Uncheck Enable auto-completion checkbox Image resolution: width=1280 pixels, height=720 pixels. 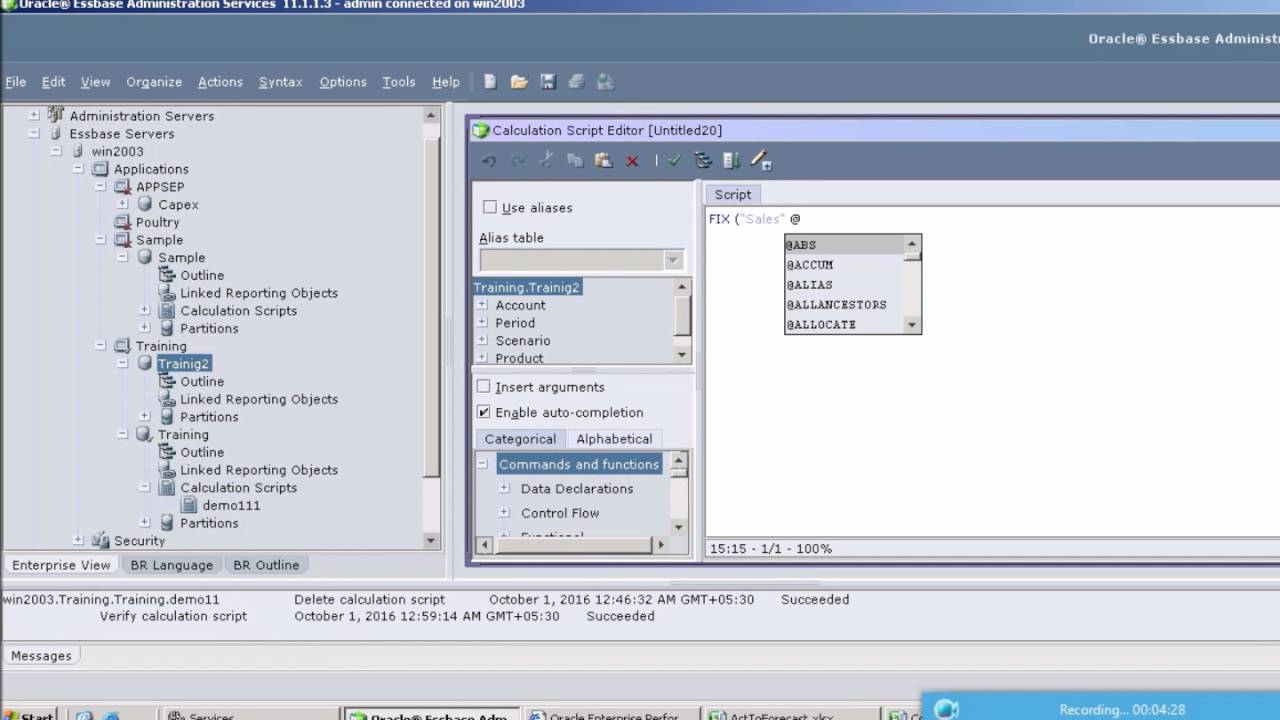(484, 412)
